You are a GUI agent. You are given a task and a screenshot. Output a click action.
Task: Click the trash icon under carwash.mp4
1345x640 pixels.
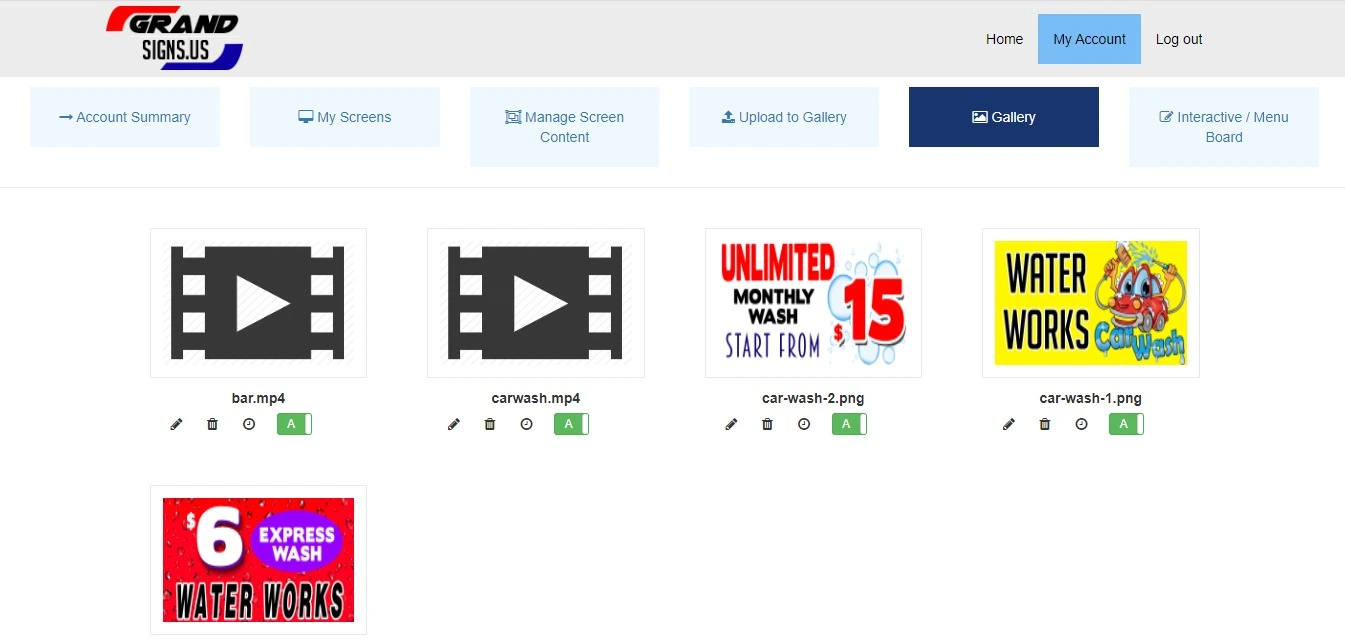pyautogui.click(x=489, y=424)
